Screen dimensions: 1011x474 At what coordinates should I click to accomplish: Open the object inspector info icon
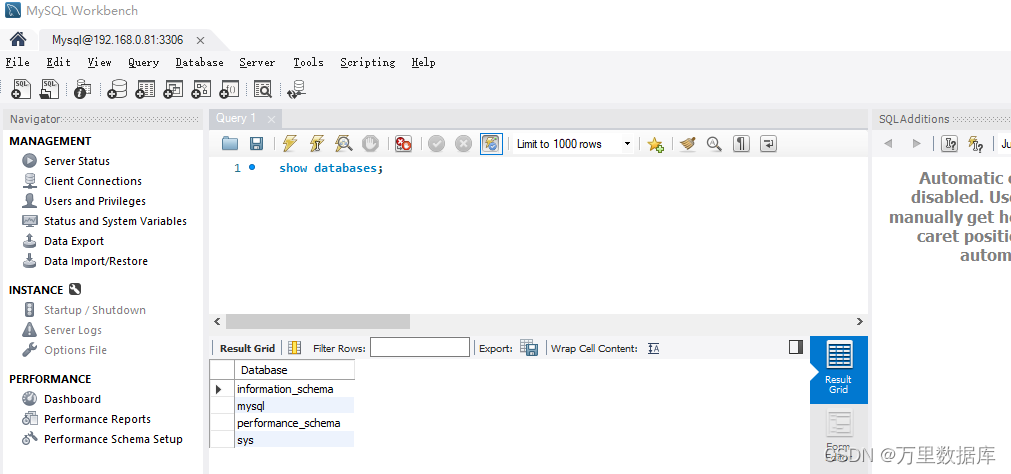coord(82,89)
